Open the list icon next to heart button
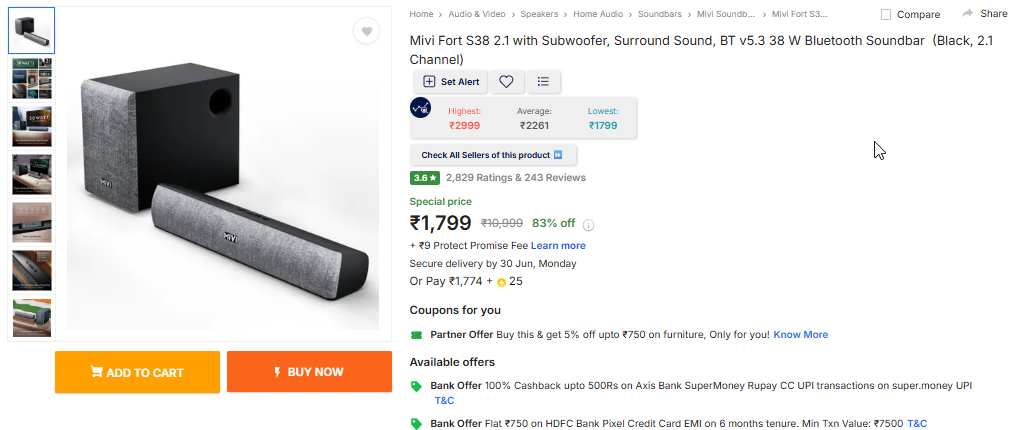This screenshot has height=430, width=1015. pos(543,82)
